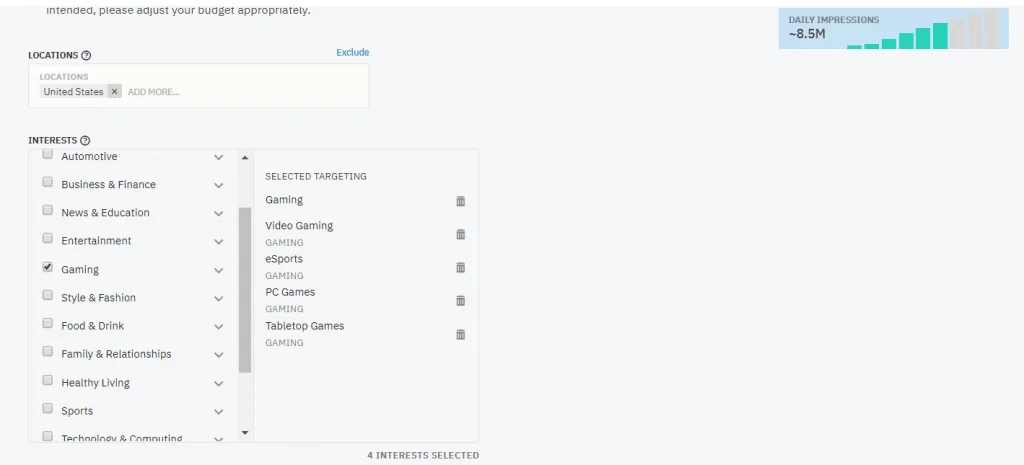Image resolution: width=1024 pixels, height=465 pixels.
Task: Check the Food & Drink checkbox
Action: click(x=48, y=323)
